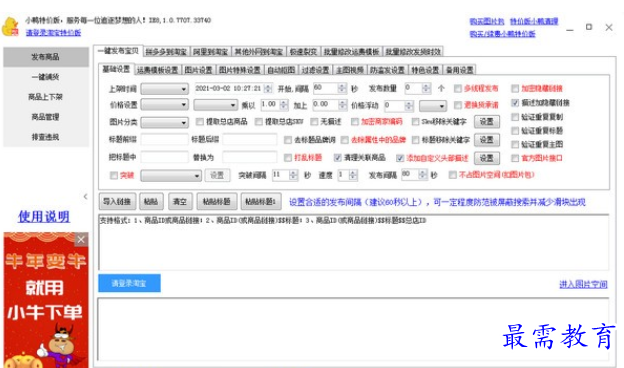This screenshot has height=368, width=624.
Task: Switch to the 批量修改运费模板 tab
Action: (351, 52)
